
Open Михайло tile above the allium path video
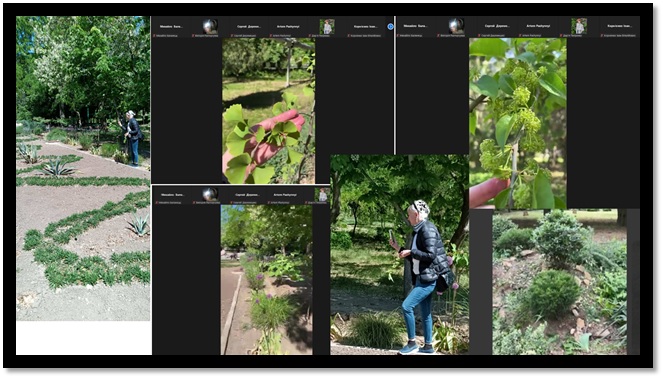click(x=173, y=195)
